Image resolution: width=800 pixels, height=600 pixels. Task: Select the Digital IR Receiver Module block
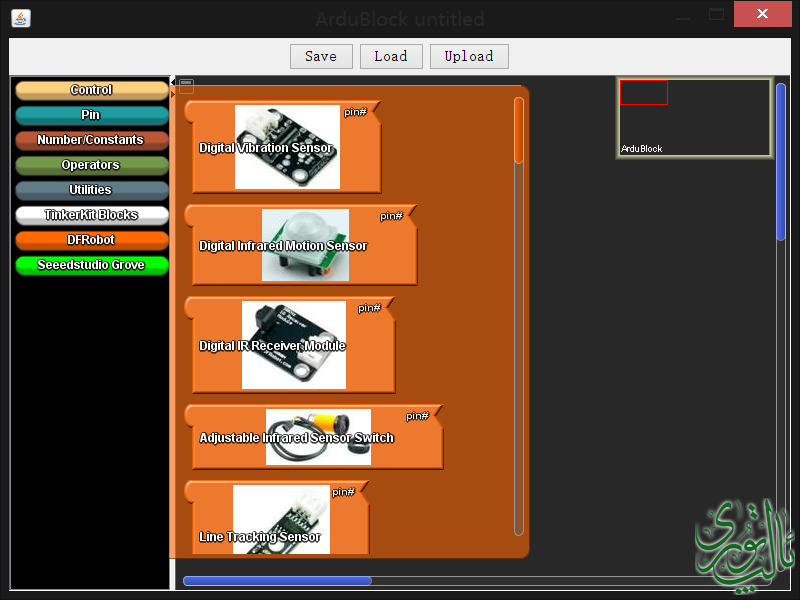(x=290, y=345)
